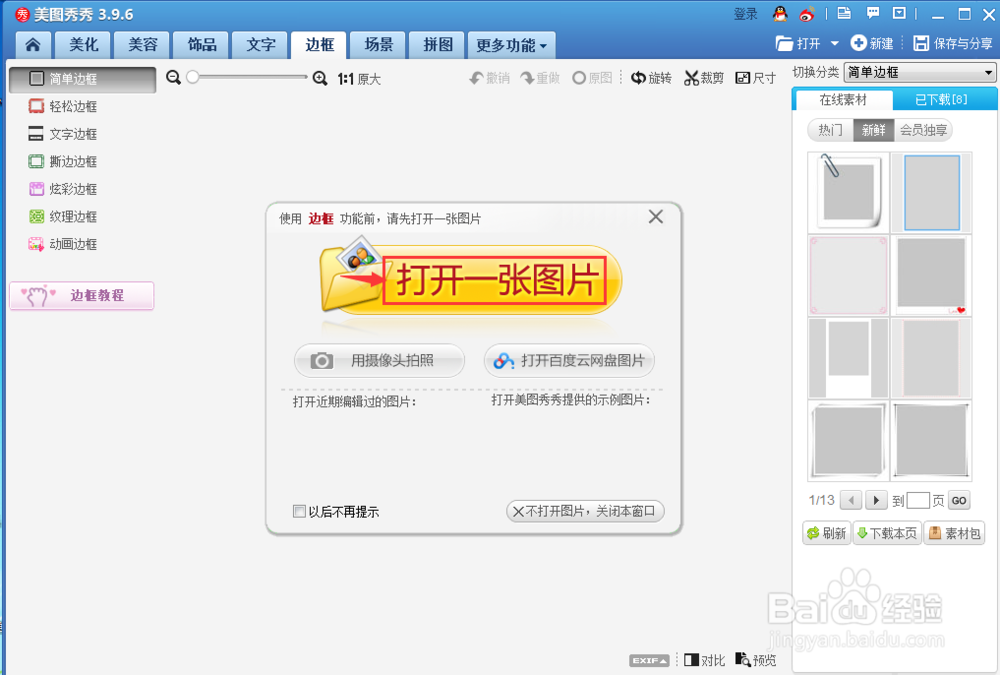Go to previous material page arrow
Image resolution: width=1000 pixels, height=675 pixels.
(851, 500)
